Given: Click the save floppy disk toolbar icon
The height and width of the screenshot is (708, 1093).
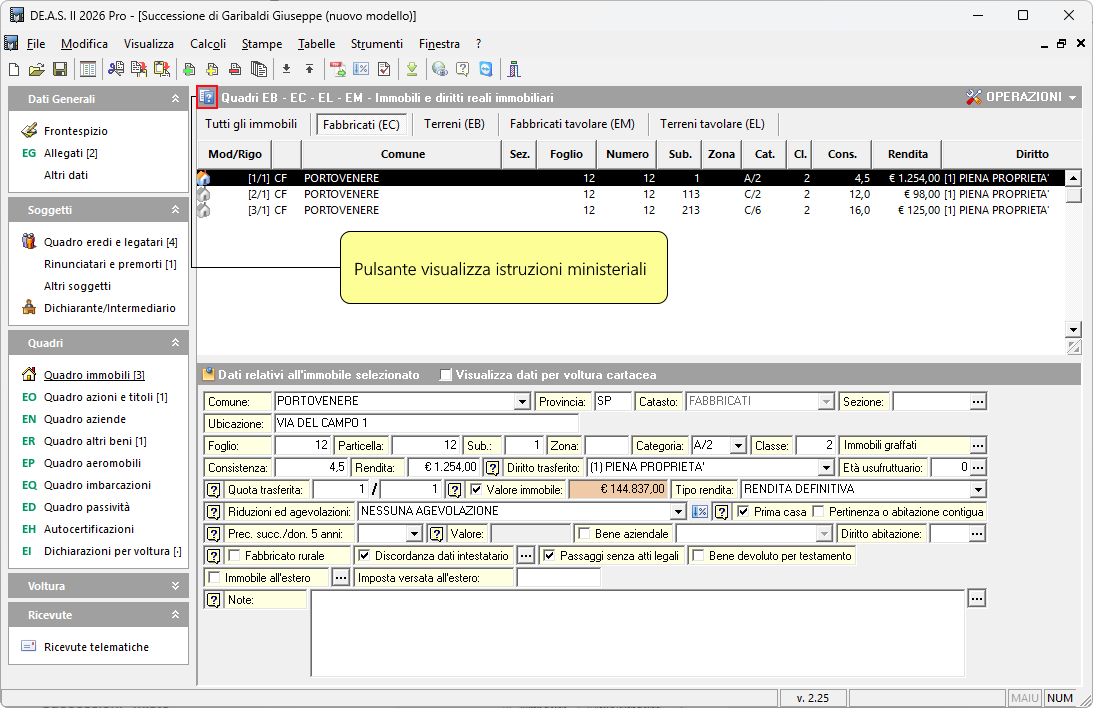Looking at the screenshot, I should click(x=60, y=69).
